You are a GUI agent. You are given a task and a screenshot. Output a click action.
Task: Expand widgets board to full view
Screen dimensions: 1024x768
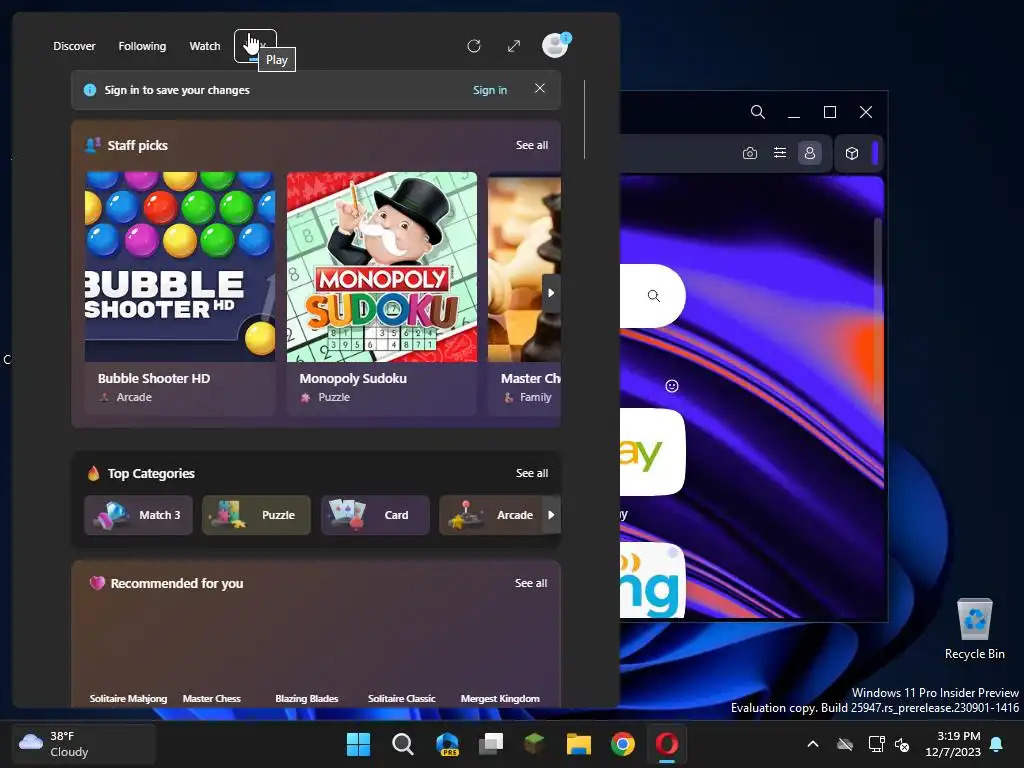pyautogui.click(x=514, y=46)
